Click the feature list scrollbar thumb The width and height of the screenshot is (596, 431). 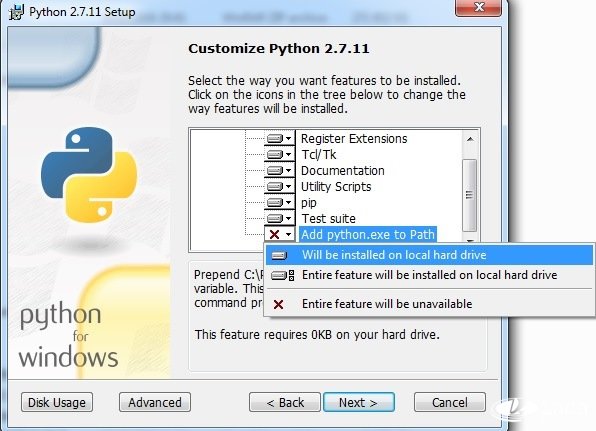(470, 195)
